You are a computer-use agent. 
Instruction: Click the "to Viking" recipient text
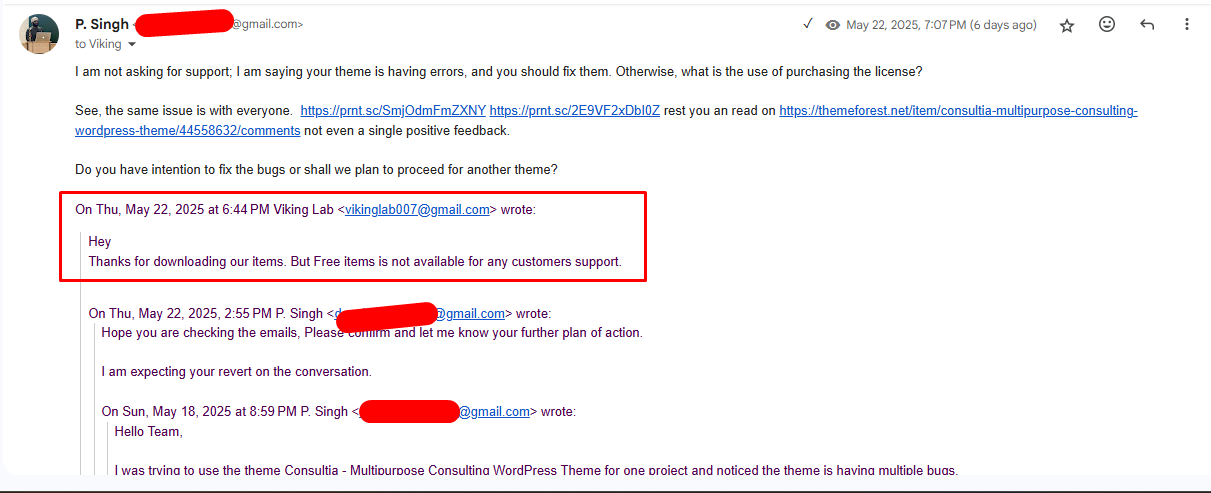coord(98,44)
